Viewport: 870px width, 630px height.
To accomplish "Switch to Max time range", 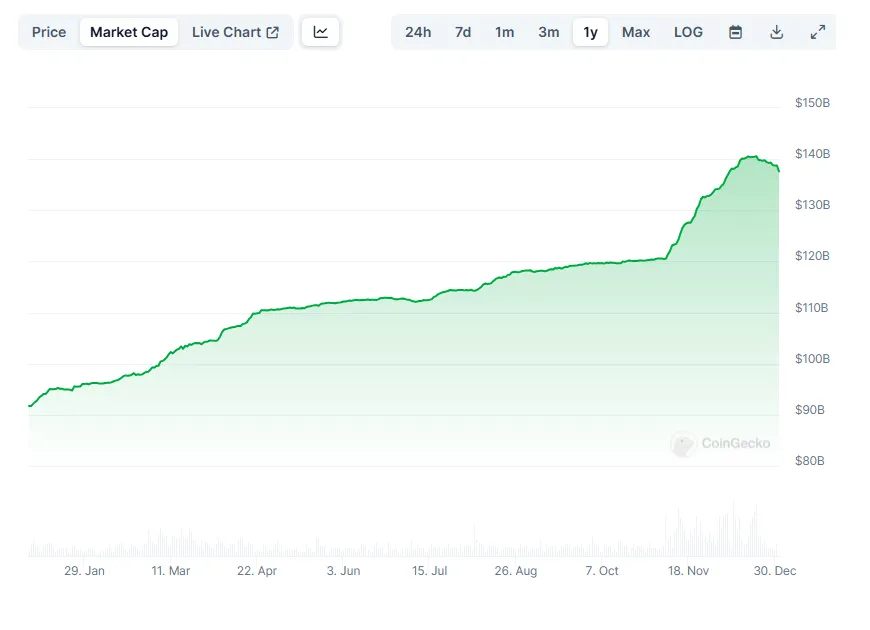I will [x=636, y=31].
